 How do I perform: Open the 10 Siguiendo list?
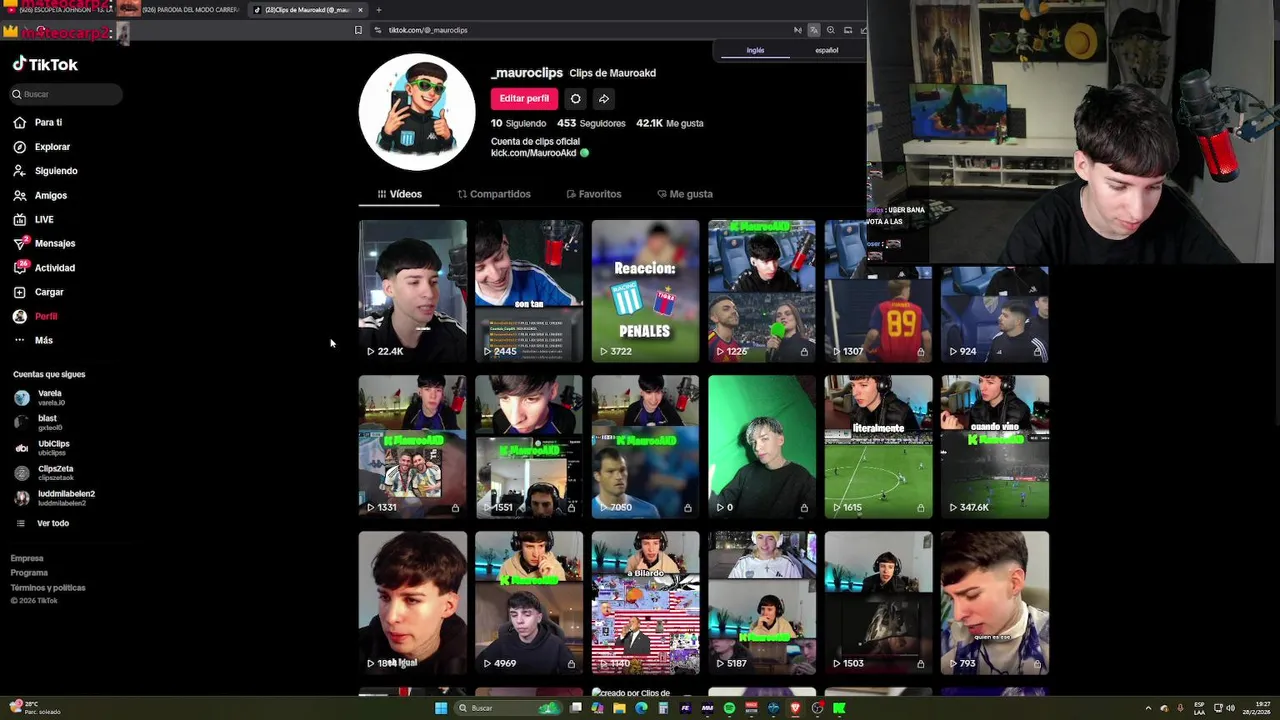tap(518, 123)
